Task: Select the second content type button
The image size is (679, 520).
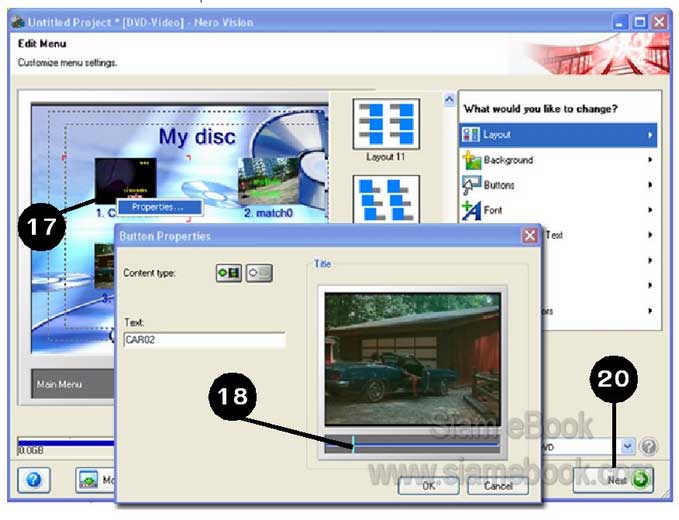Action: pos(259,273)
